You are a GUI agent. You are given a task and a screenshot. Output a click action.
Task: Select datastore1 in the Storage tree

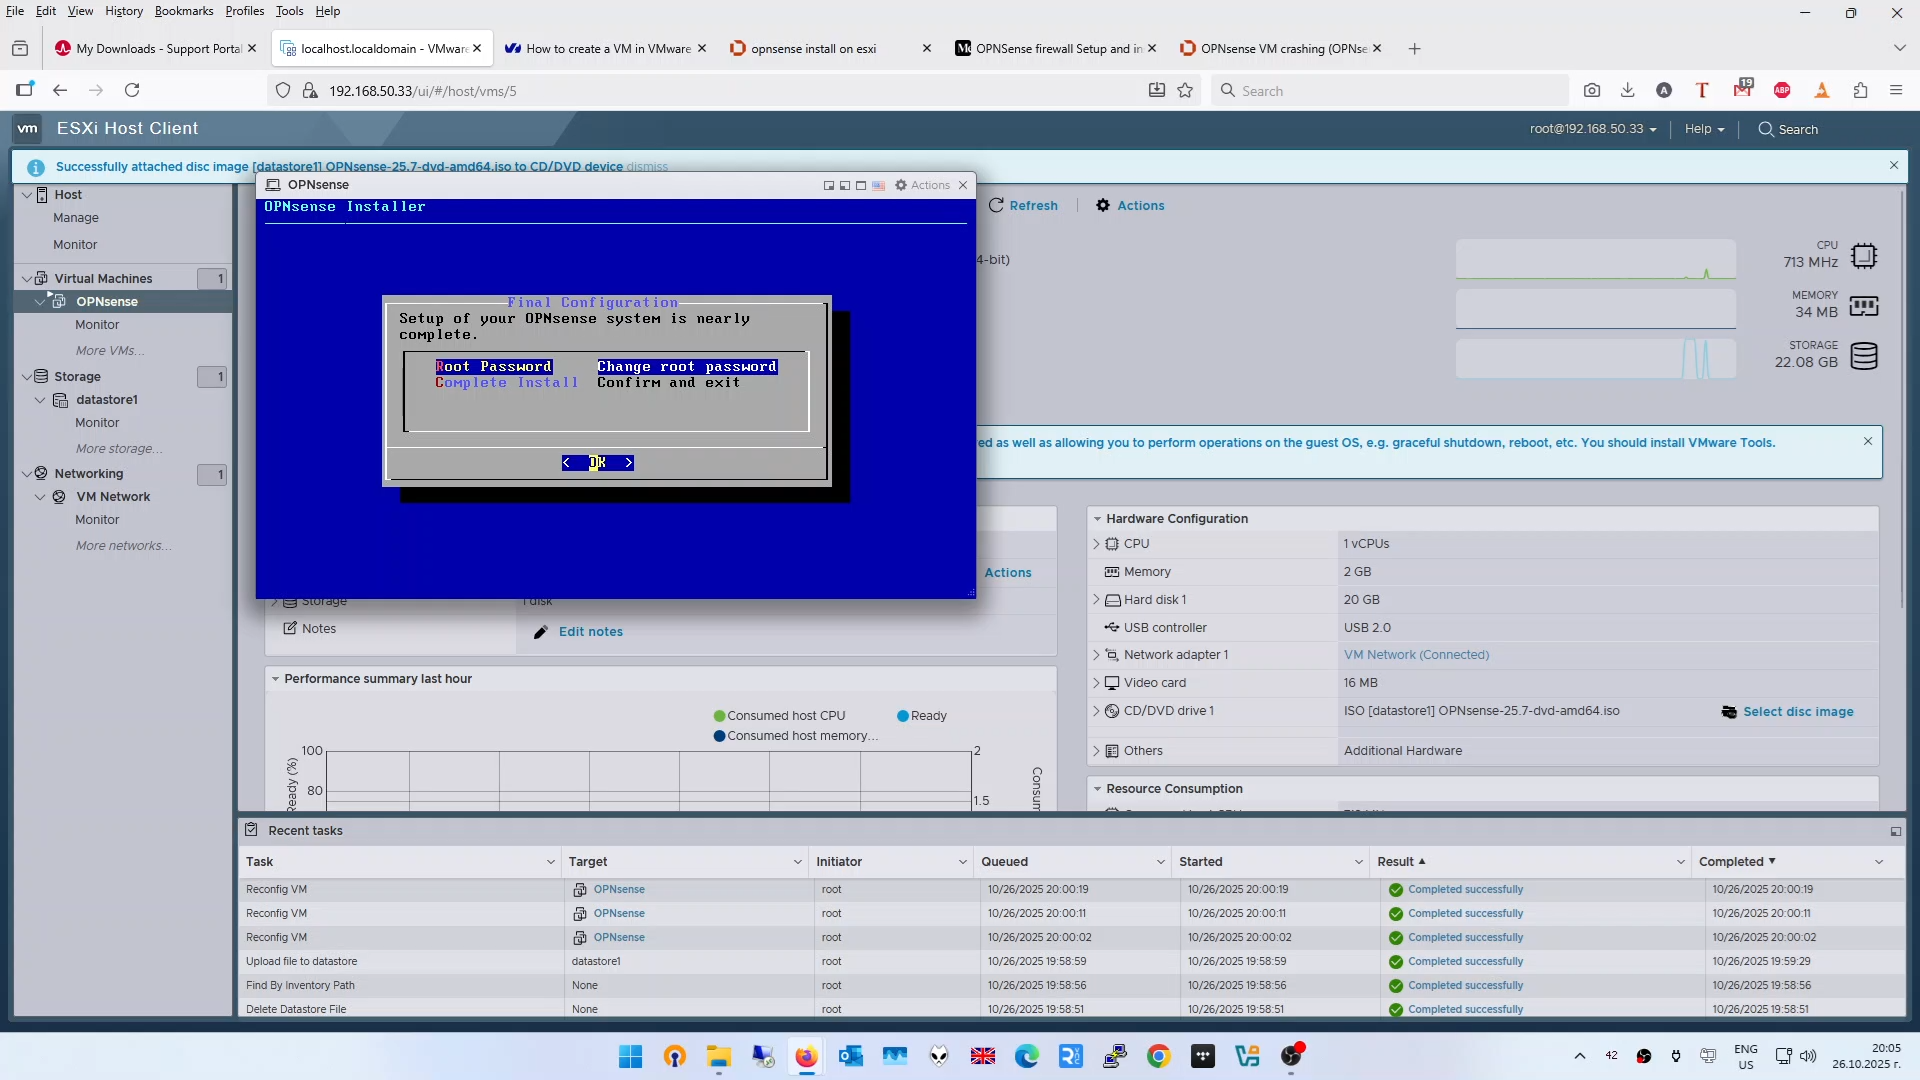[107, 400]
